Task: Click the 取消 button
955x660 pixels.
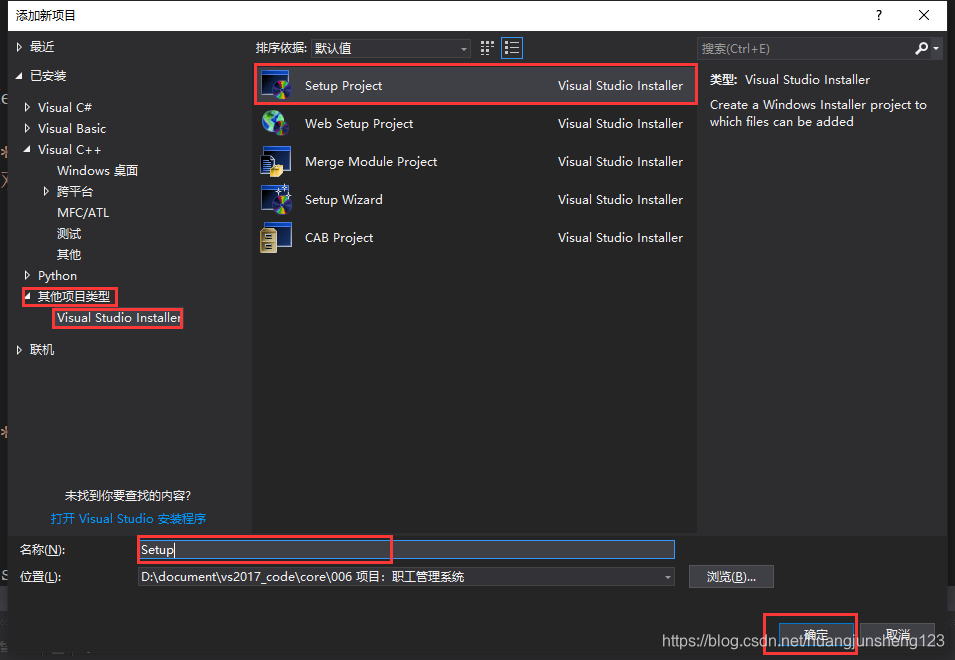Action: 898,634
